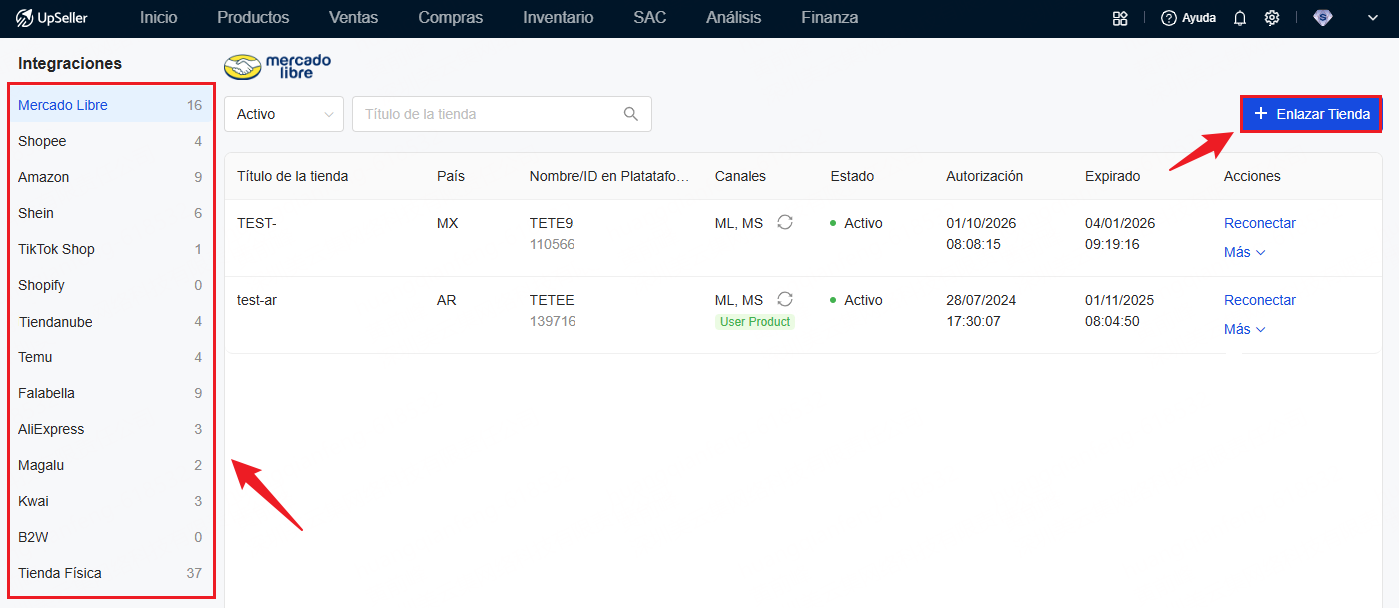Click the search magnifier icon
Image resolution: width=1399 pixels, height=608 pixels.
631,114
